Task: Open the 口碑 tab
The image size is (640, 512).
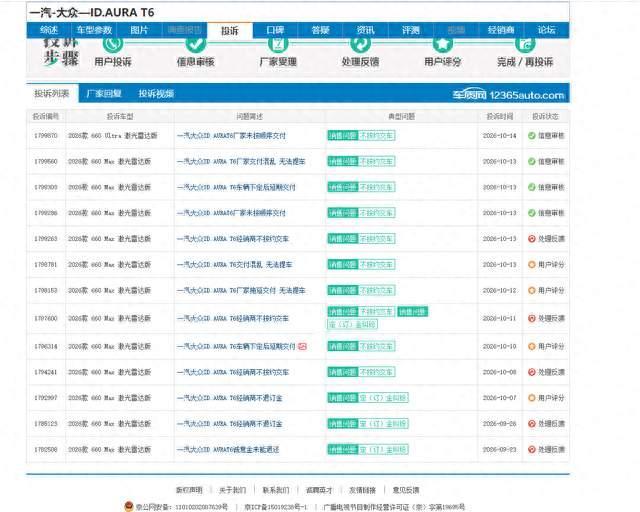Action: point(275,30)
